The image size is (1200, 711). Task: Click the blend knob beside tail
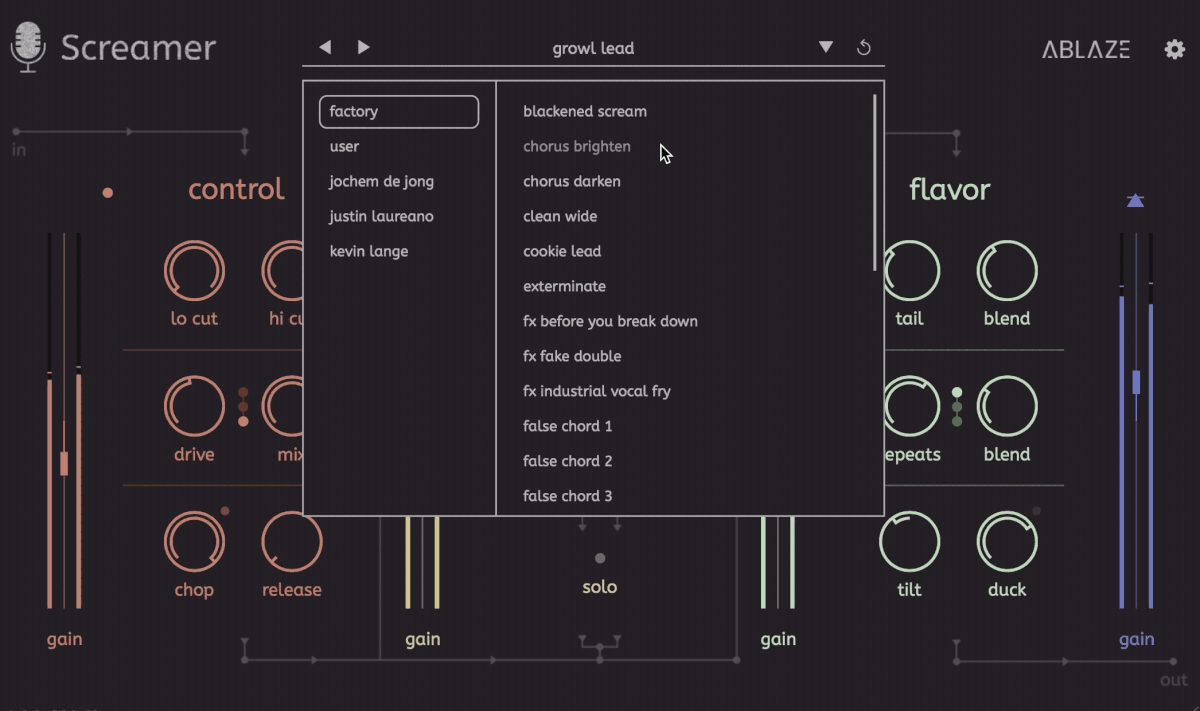[1007, 271]
